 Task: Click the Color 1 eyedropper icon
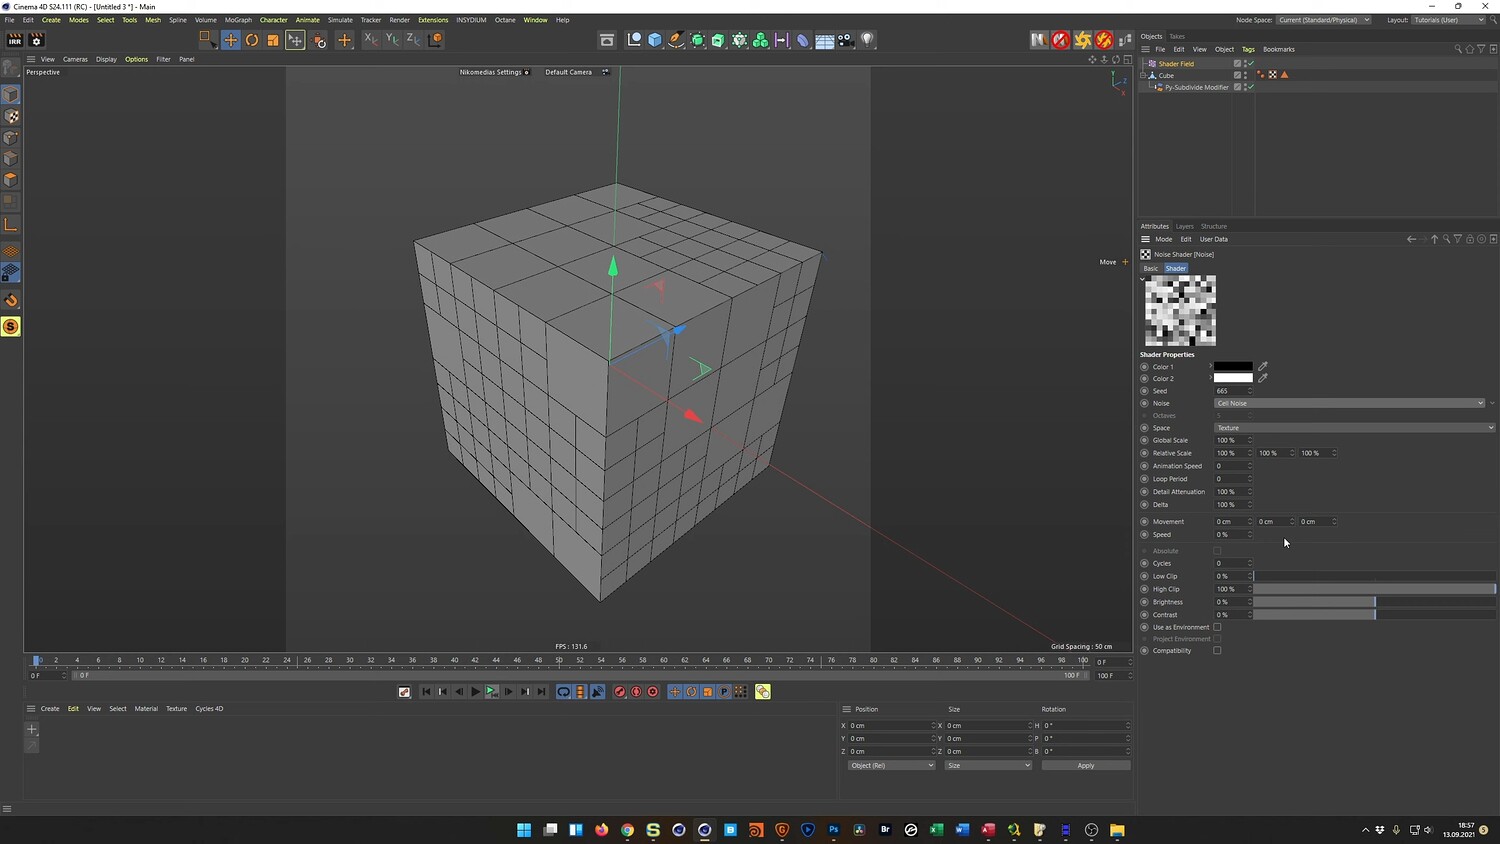point(1263,366)
